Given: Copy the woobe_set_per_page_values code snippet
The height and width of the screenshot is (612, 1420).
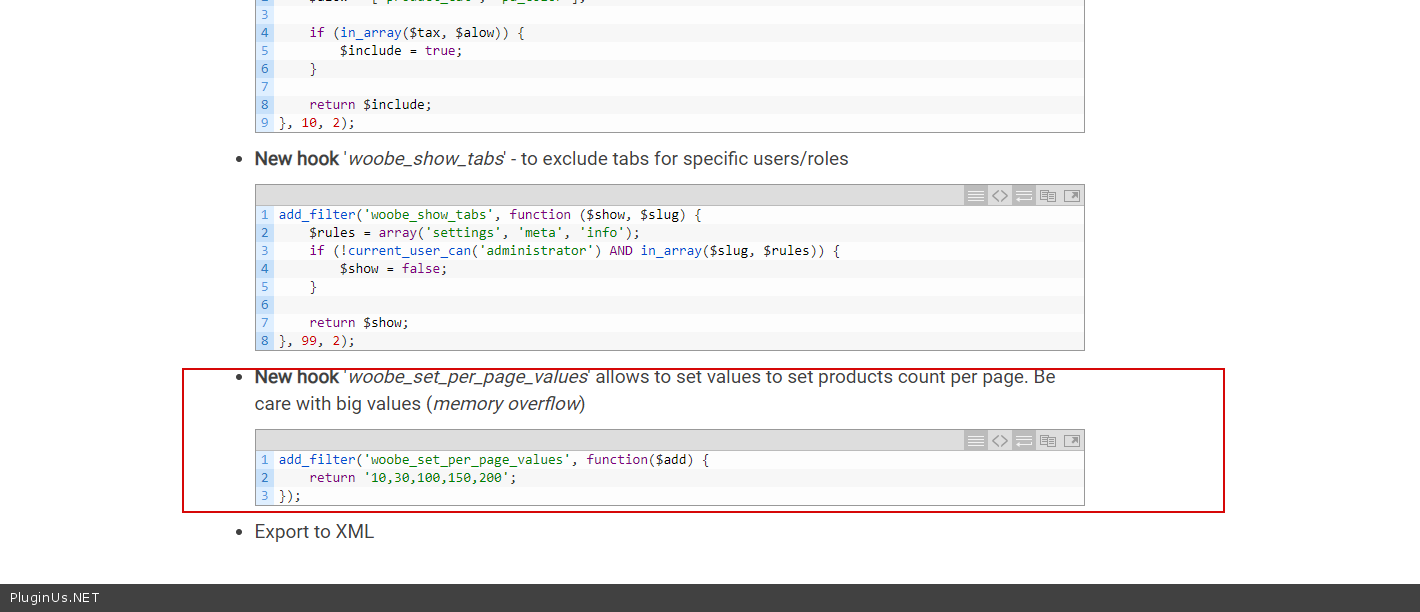Looking at the screenshot, I should [1047, 441].
